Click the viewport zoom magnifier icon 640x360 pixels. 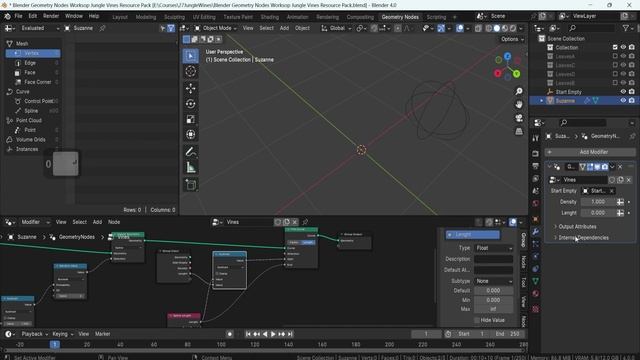click(x=519, y=91)
